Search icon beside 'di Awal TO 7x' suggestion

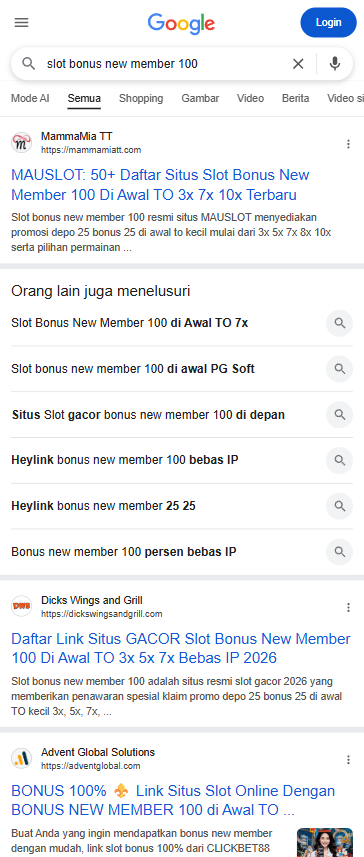pos(339,323)
